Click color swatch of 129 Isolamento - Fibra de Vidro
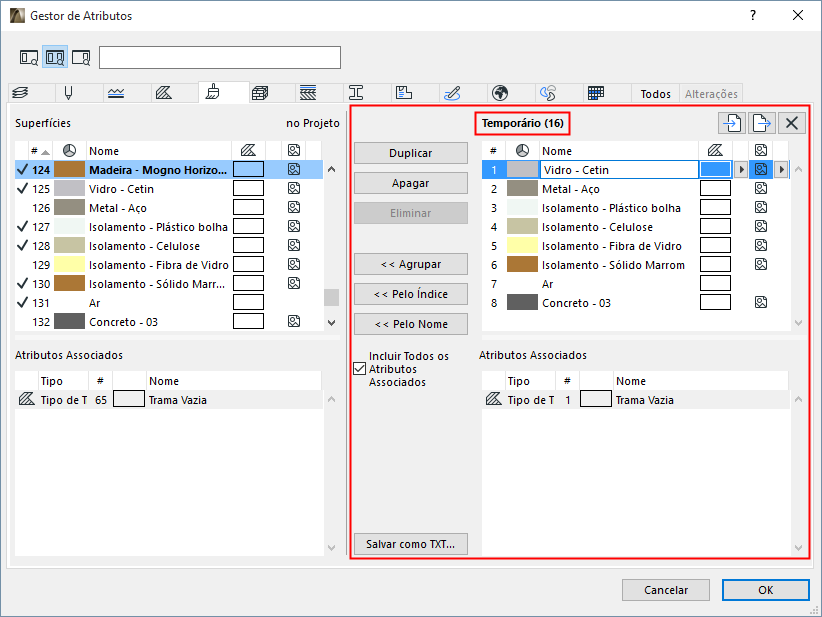Image resolution: width=822 pixels, height=617 pixels. click(x=69, y=265)
